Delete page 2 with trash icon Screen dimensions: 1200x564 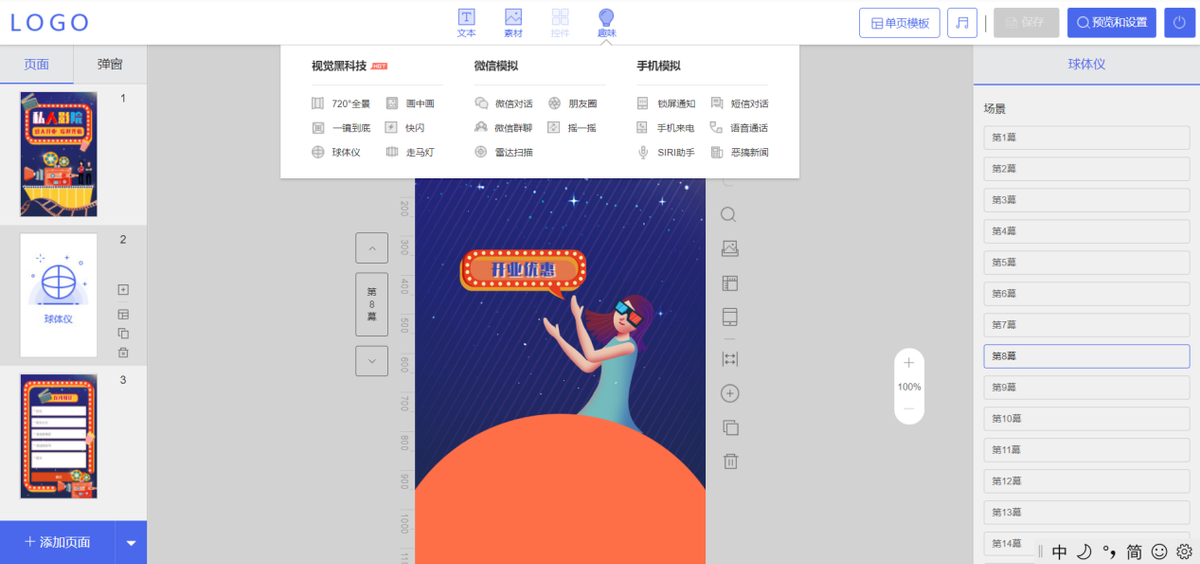[x=123, y=352]
